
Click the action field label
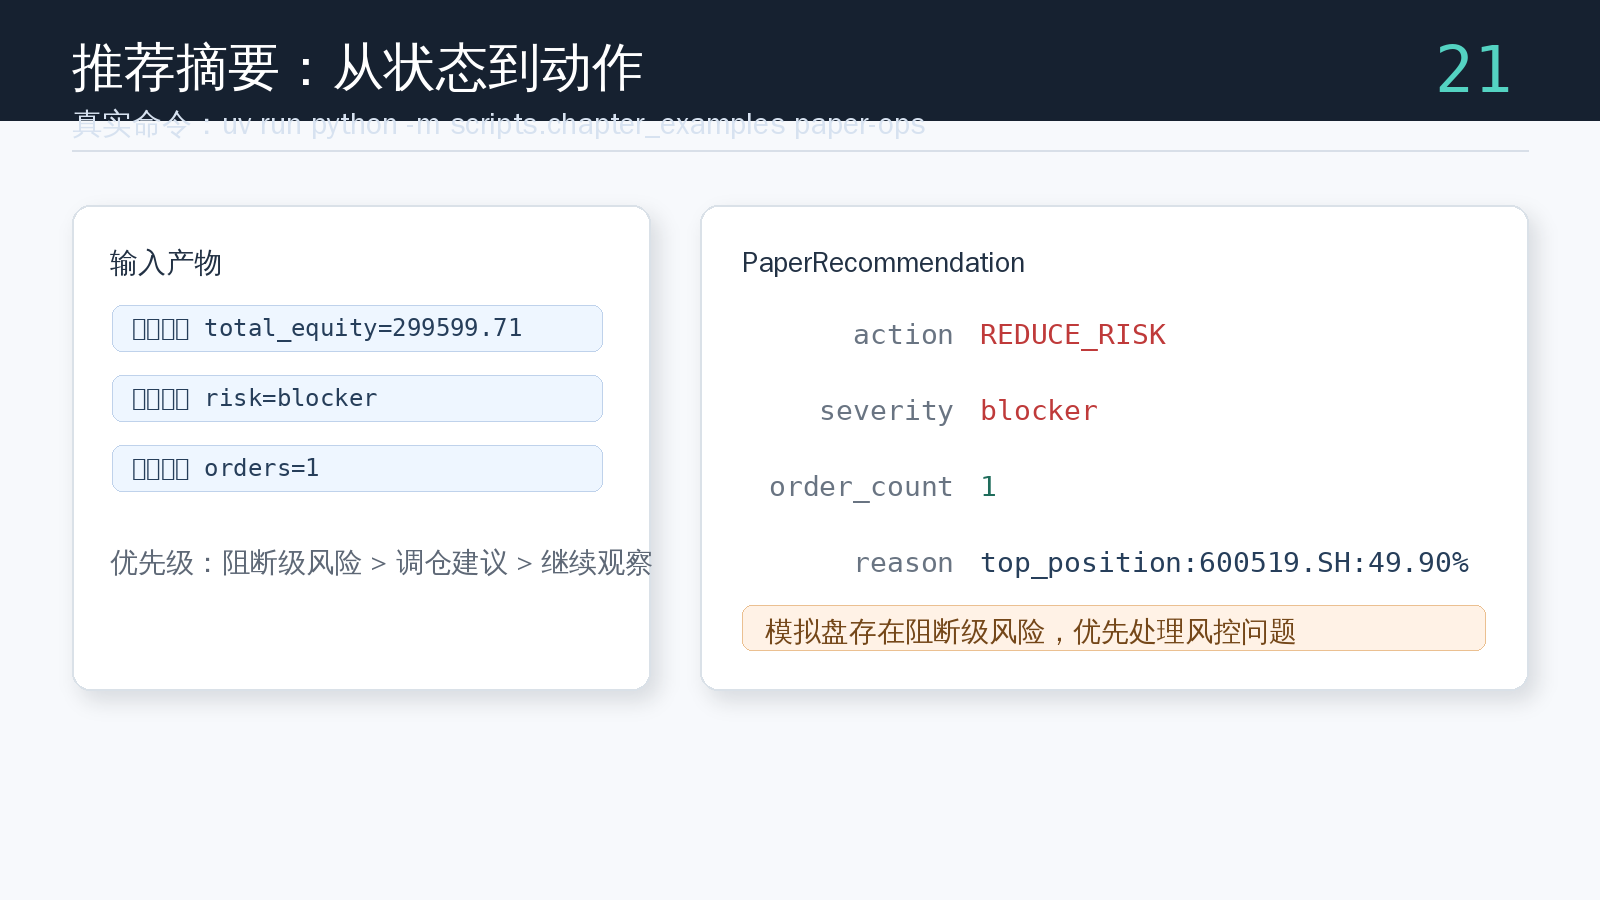(x=903, y=335)
